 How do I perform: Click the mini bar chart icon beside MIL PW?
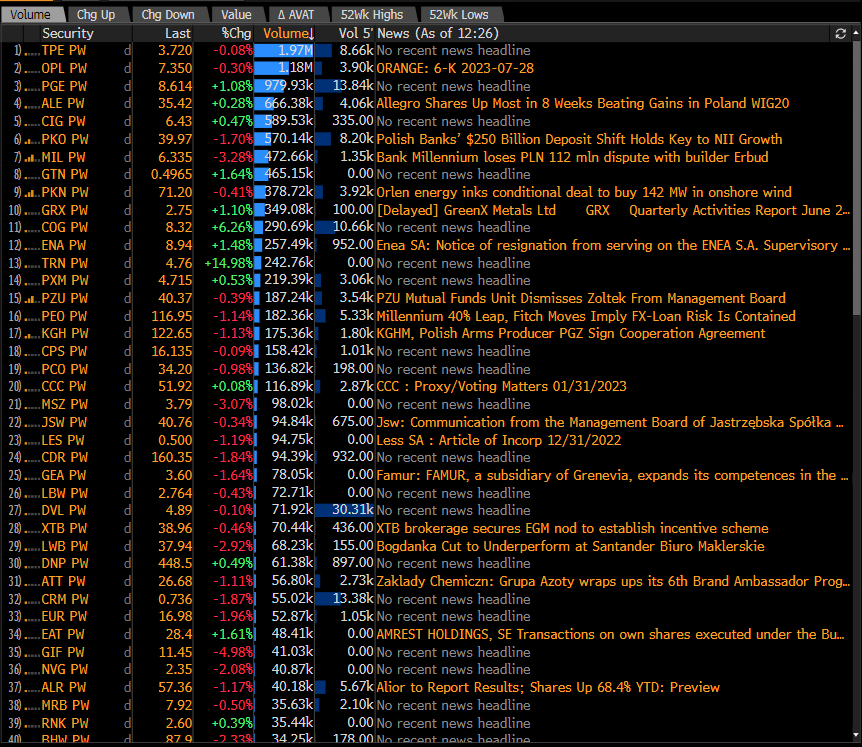click(x=30, y=157)
